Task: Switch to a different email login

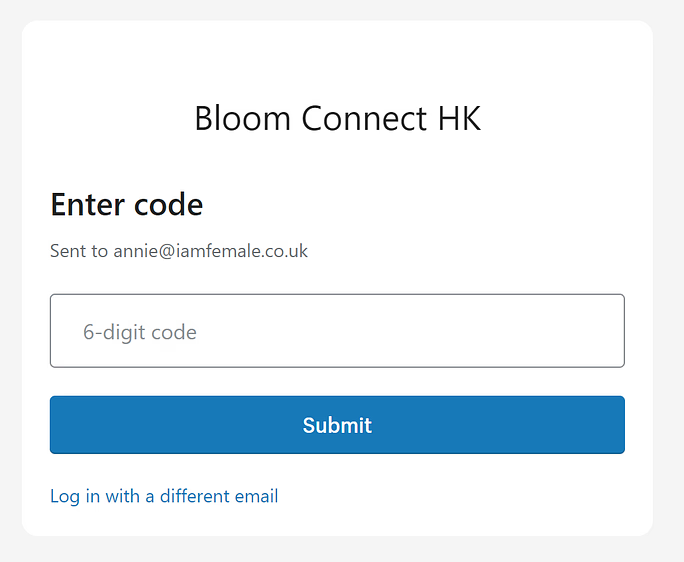Action: tap(164, 496)
